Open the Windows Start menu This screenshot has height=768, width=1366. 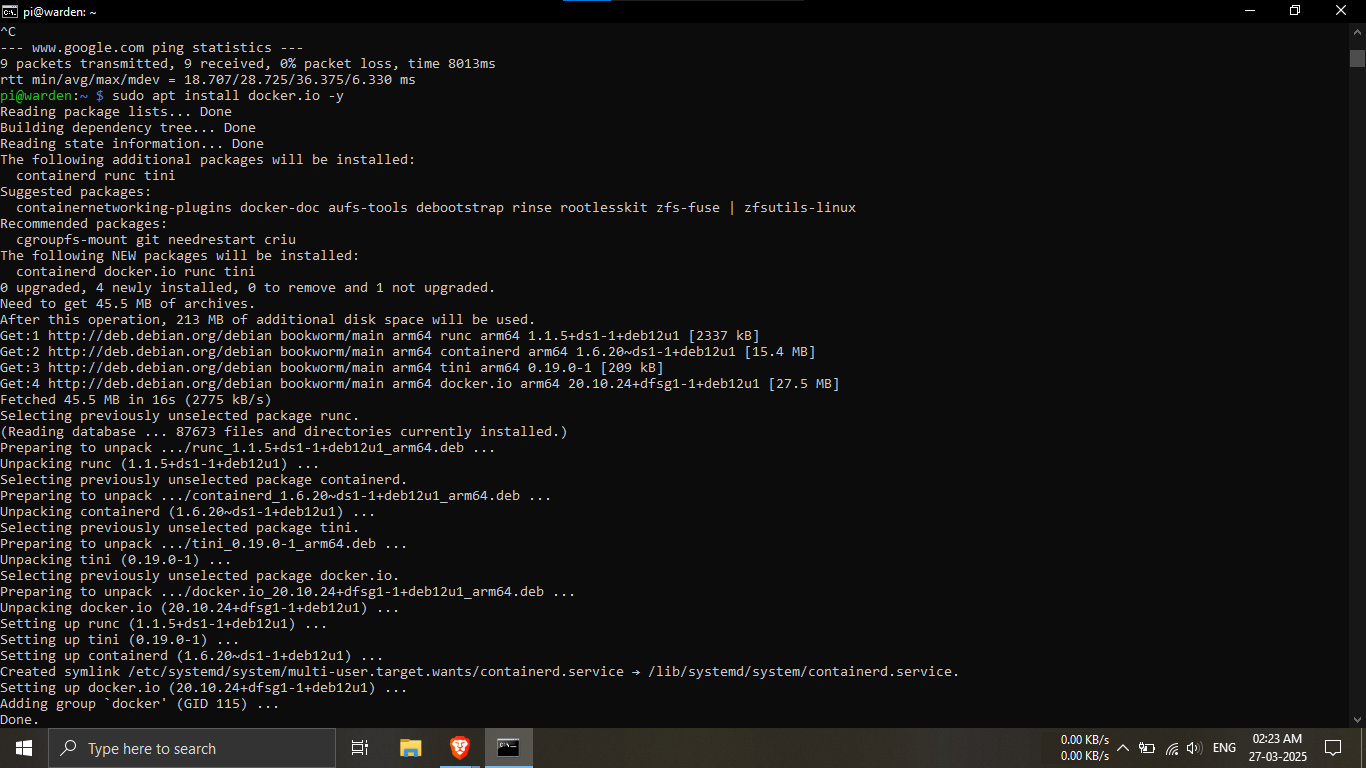[23, 748]
